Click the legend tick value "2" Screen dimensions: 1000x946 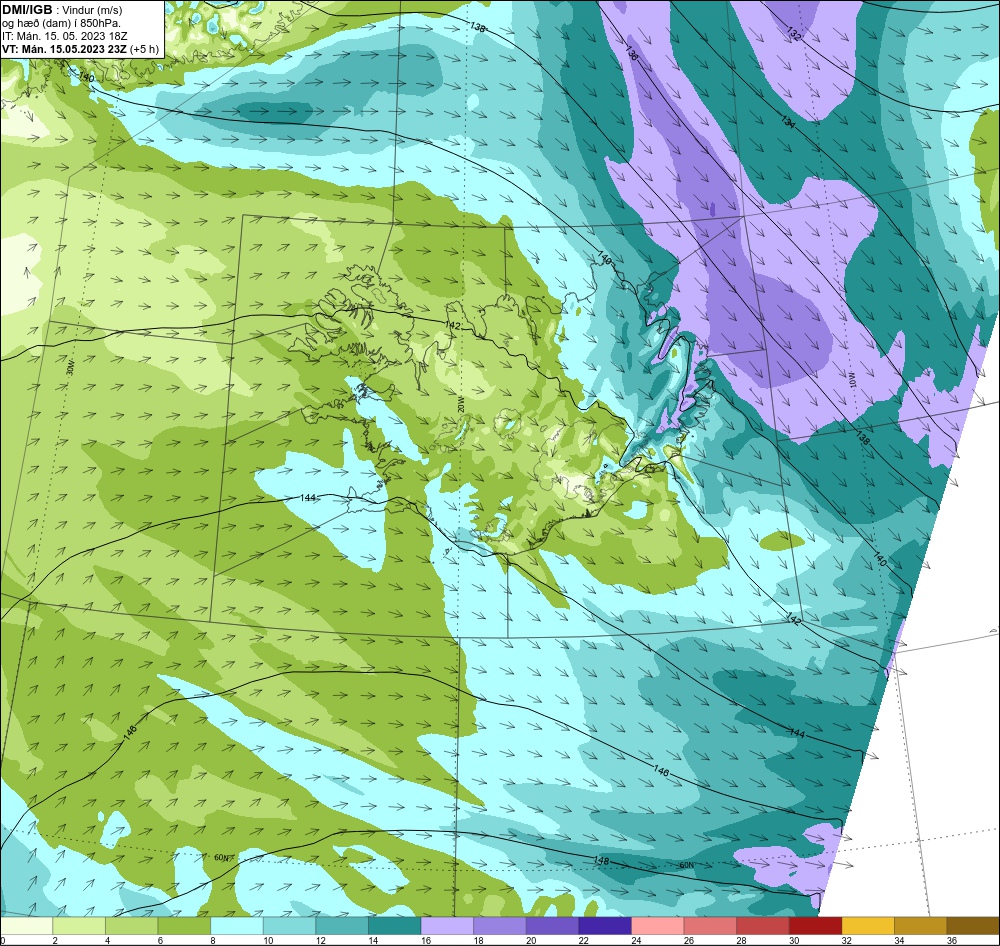pyautogui.click(x=55, y=940)
